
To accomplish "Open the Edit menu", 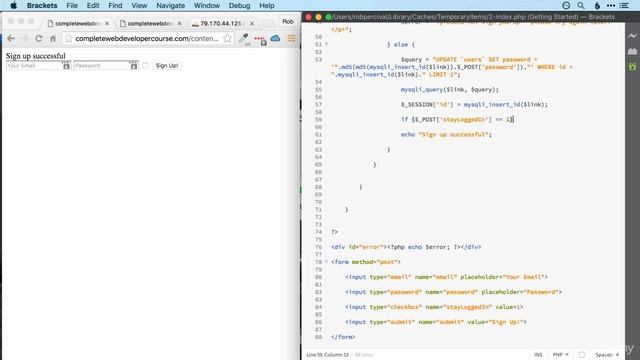I will coord(93,5).
